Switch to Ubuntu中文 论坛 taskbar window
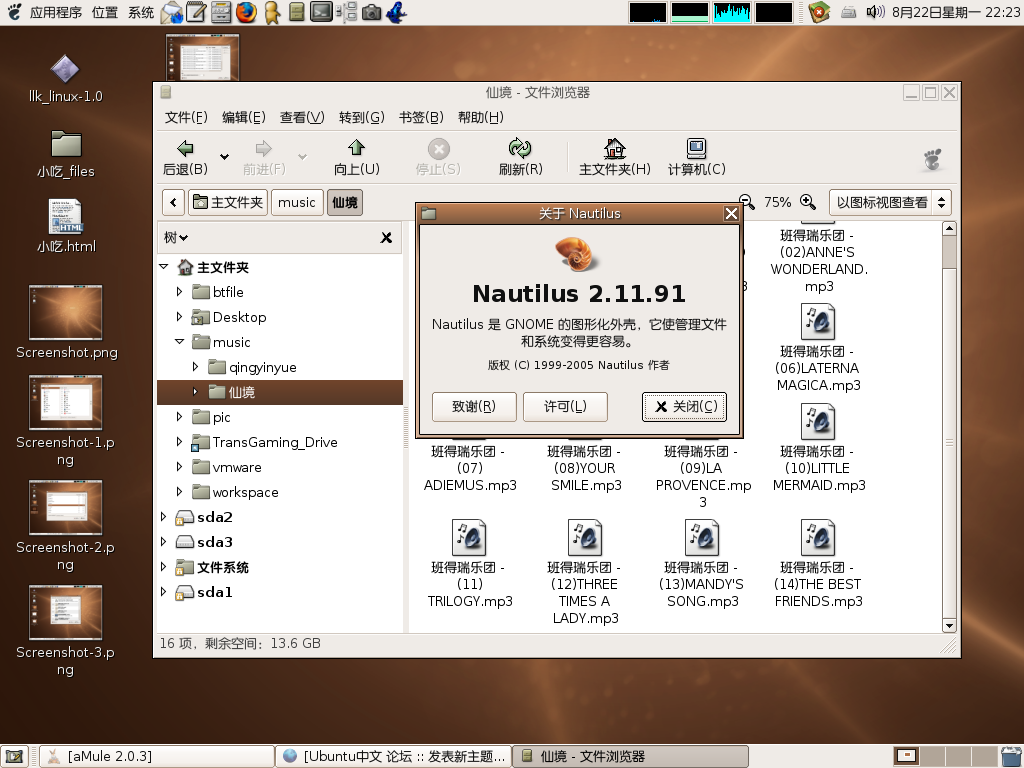The width and height of the screenshot is (1024, 768). (x=394, y=757)
